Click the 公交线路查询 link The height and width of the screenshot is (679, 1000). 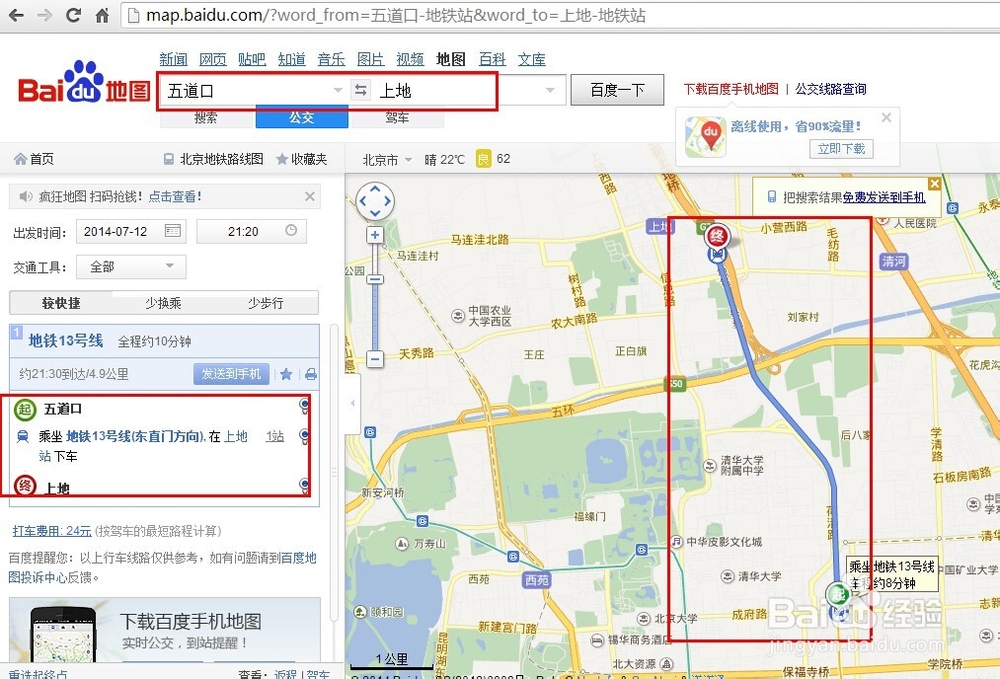(830, 89)
